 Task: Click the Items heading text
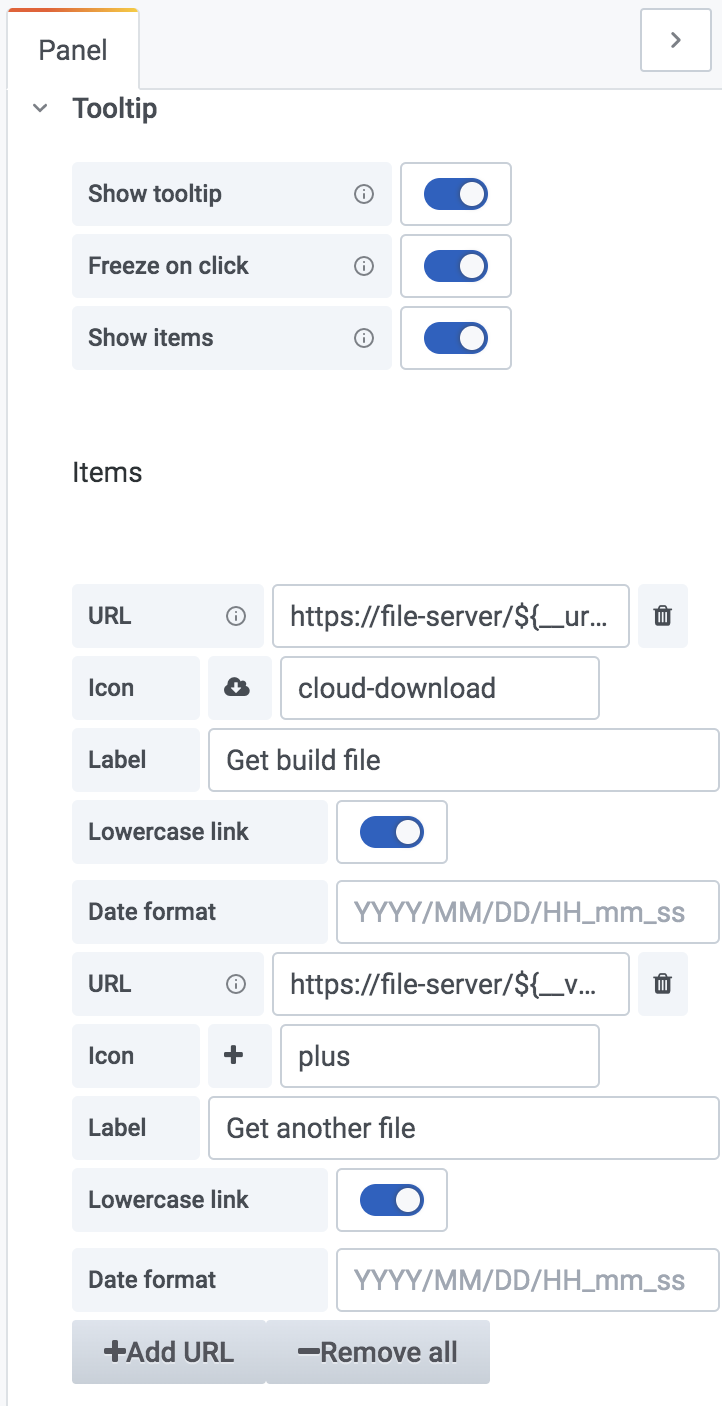[107, 472]
